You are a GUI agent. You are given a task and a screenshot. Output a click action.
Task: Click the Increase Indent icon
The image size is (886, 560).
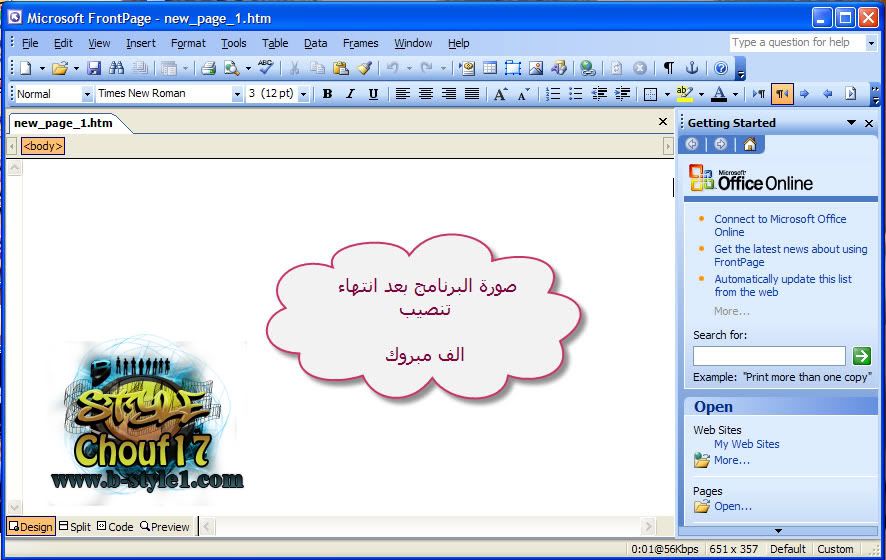[622, 94]
